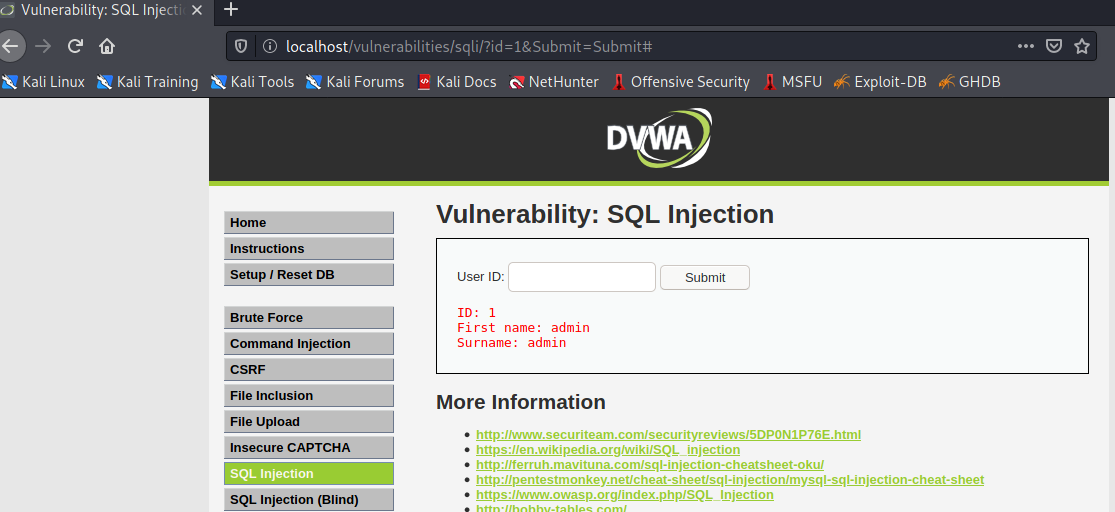Focus the address bar URL
The width and height of the screenshot is (1115, 512).
tap(469, 46)
